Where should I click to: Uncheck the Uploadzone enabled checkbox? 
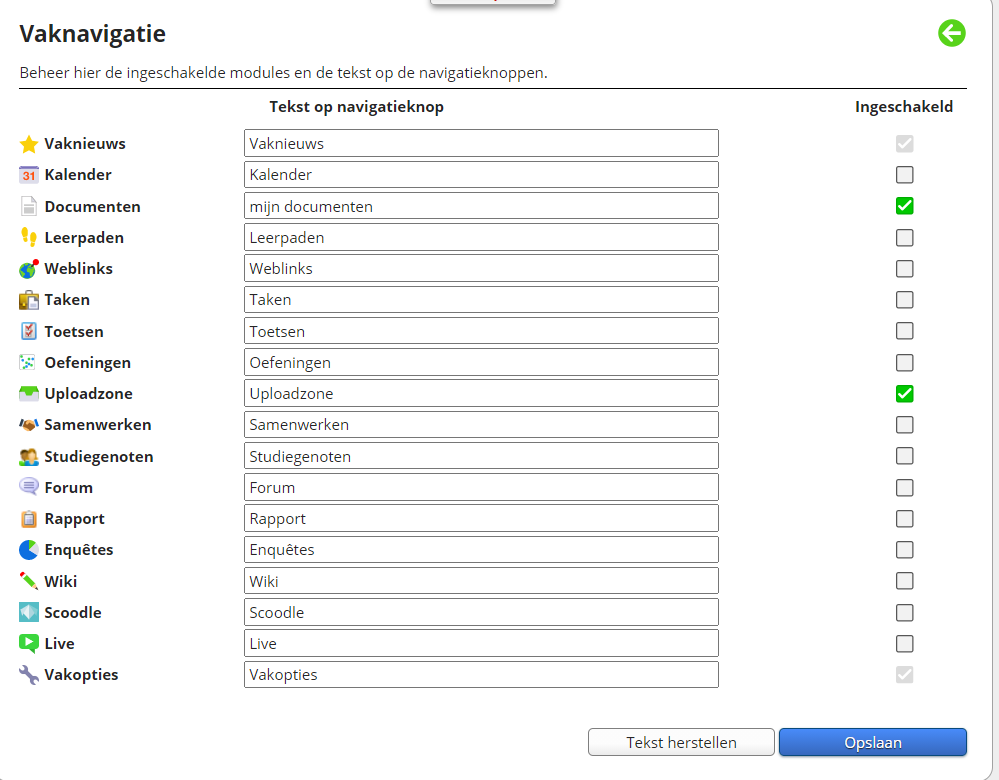pyautogui.click(x=904, y=394)
